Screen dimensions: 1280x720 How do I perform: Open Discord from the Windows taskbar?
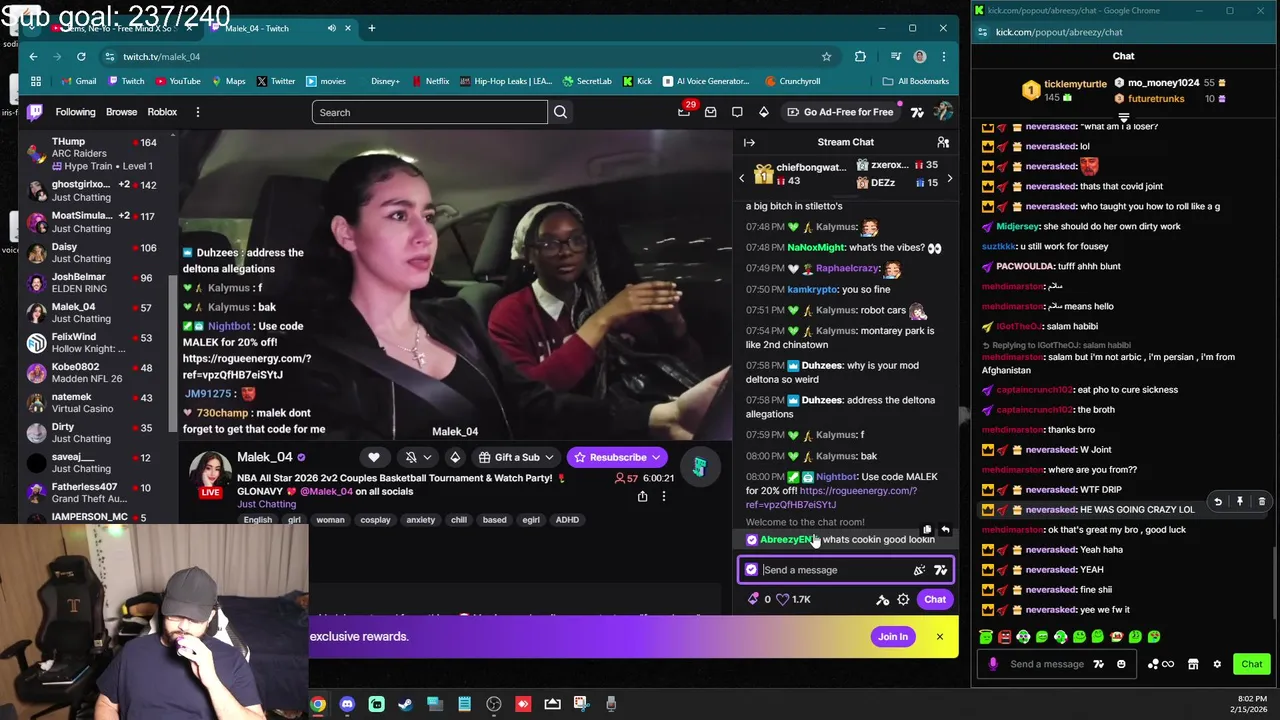(x=347, y=704)
